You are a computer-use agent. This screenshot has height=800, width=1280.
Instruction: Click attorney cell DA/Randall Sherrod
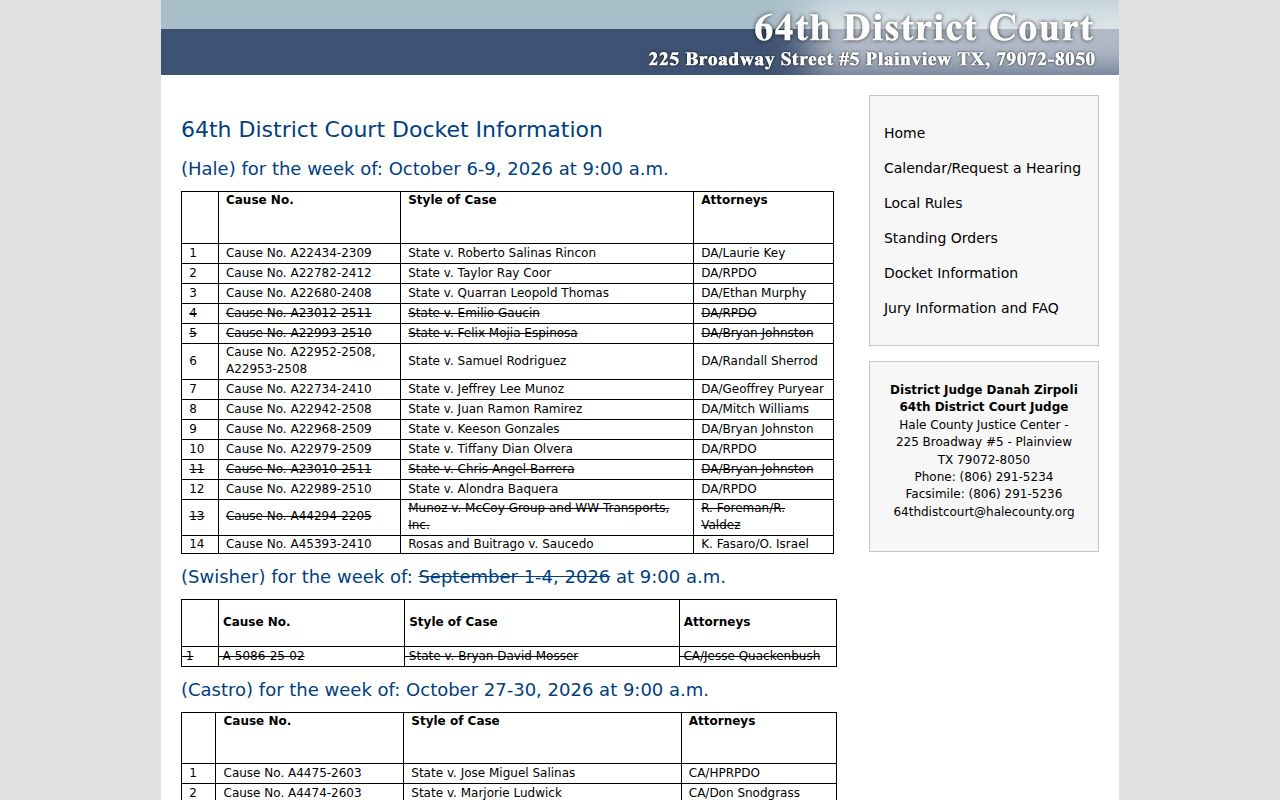coord(763,361)
